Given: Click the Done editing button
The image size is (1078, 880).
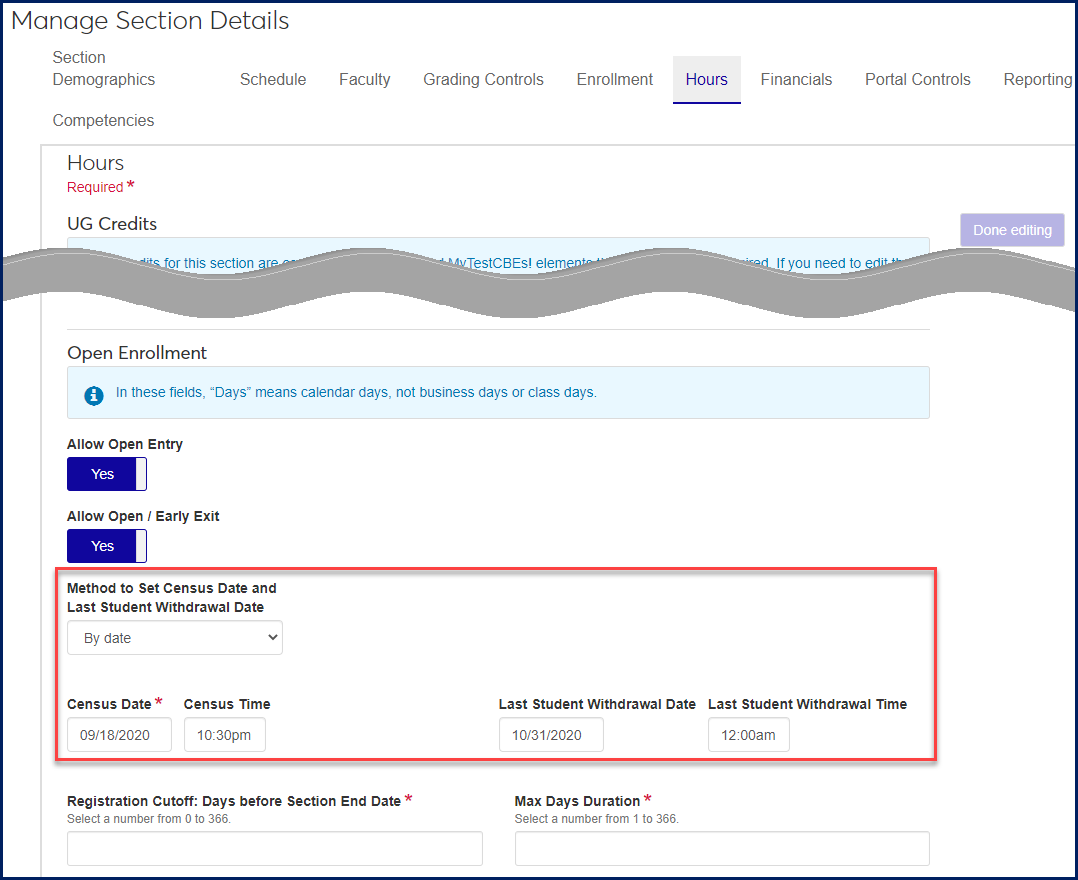Looking at the screenshot, I should click(1011, 229).
